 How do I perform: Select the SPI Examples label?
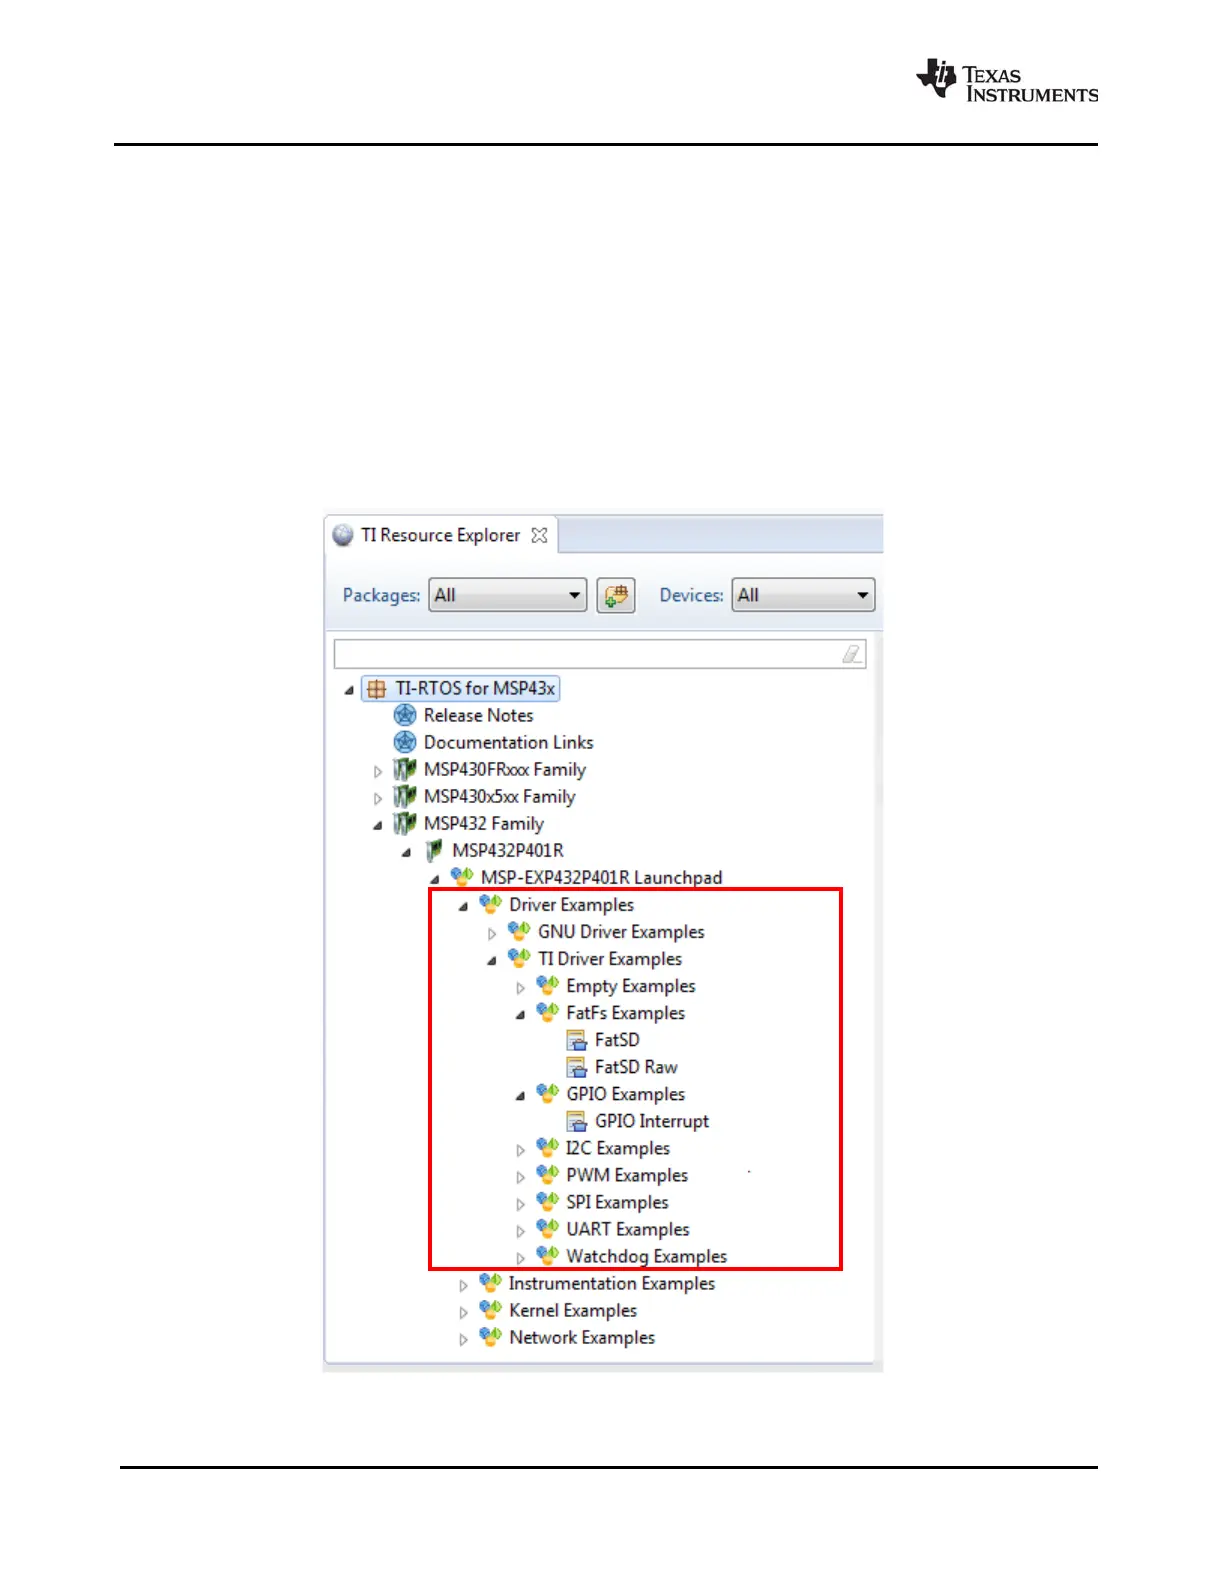click(617, 1202)
